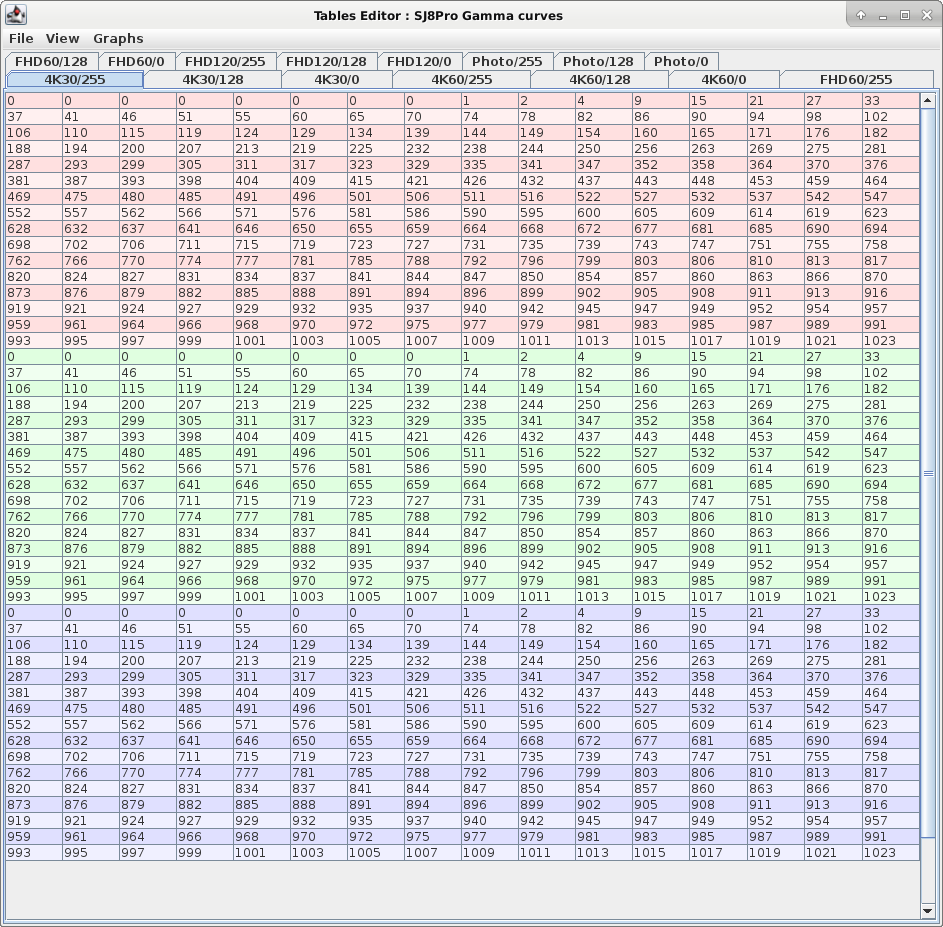Click the scrollbar up arrow
Viewport: 943px width, 927px height.
(927, 100)
